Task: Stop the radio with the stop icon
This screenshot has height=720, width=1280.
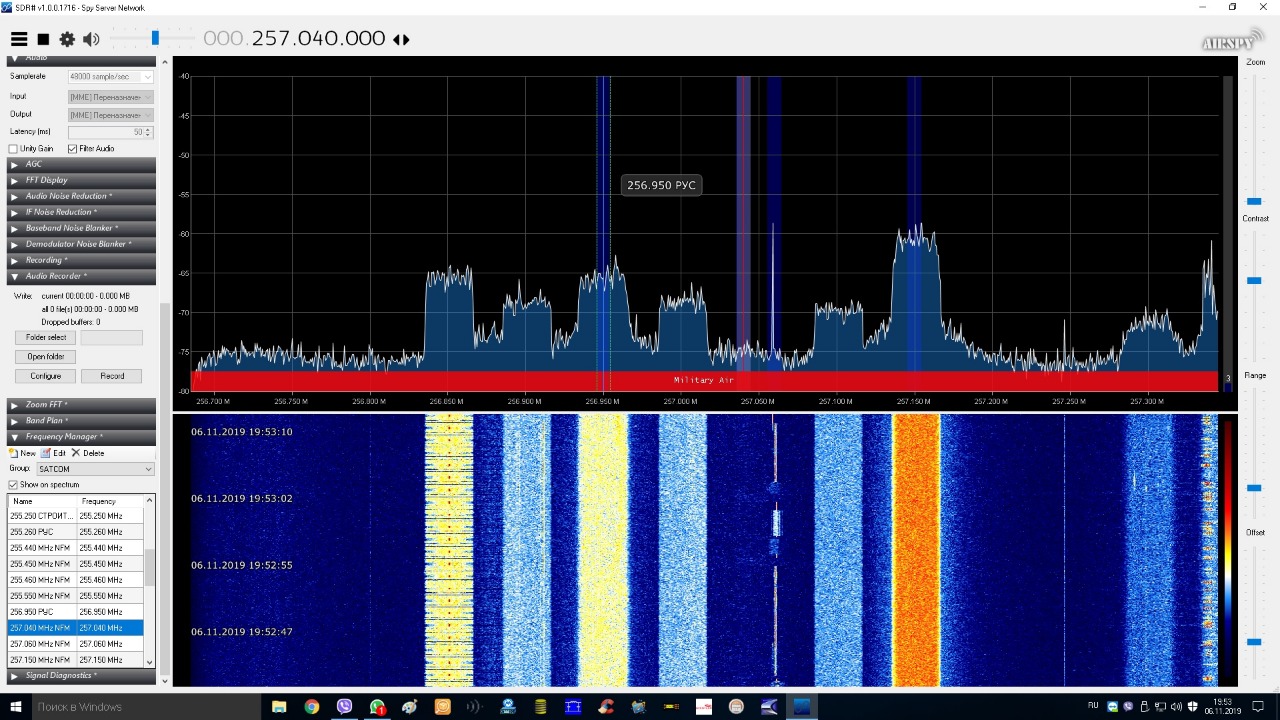Action: click(43, 39)
